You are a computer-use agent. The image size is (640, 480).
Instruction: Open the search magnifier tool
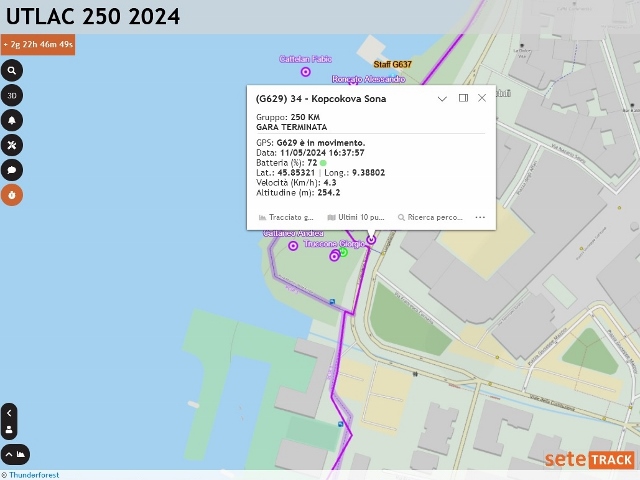coord(12,70)
